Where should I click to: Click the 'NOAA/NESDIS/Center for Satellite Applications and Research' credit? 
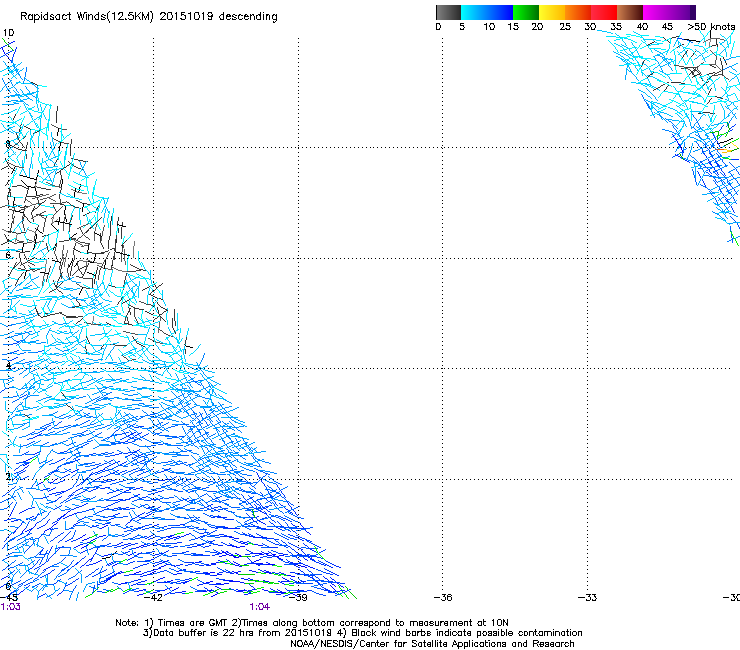(x=432, y=644)
